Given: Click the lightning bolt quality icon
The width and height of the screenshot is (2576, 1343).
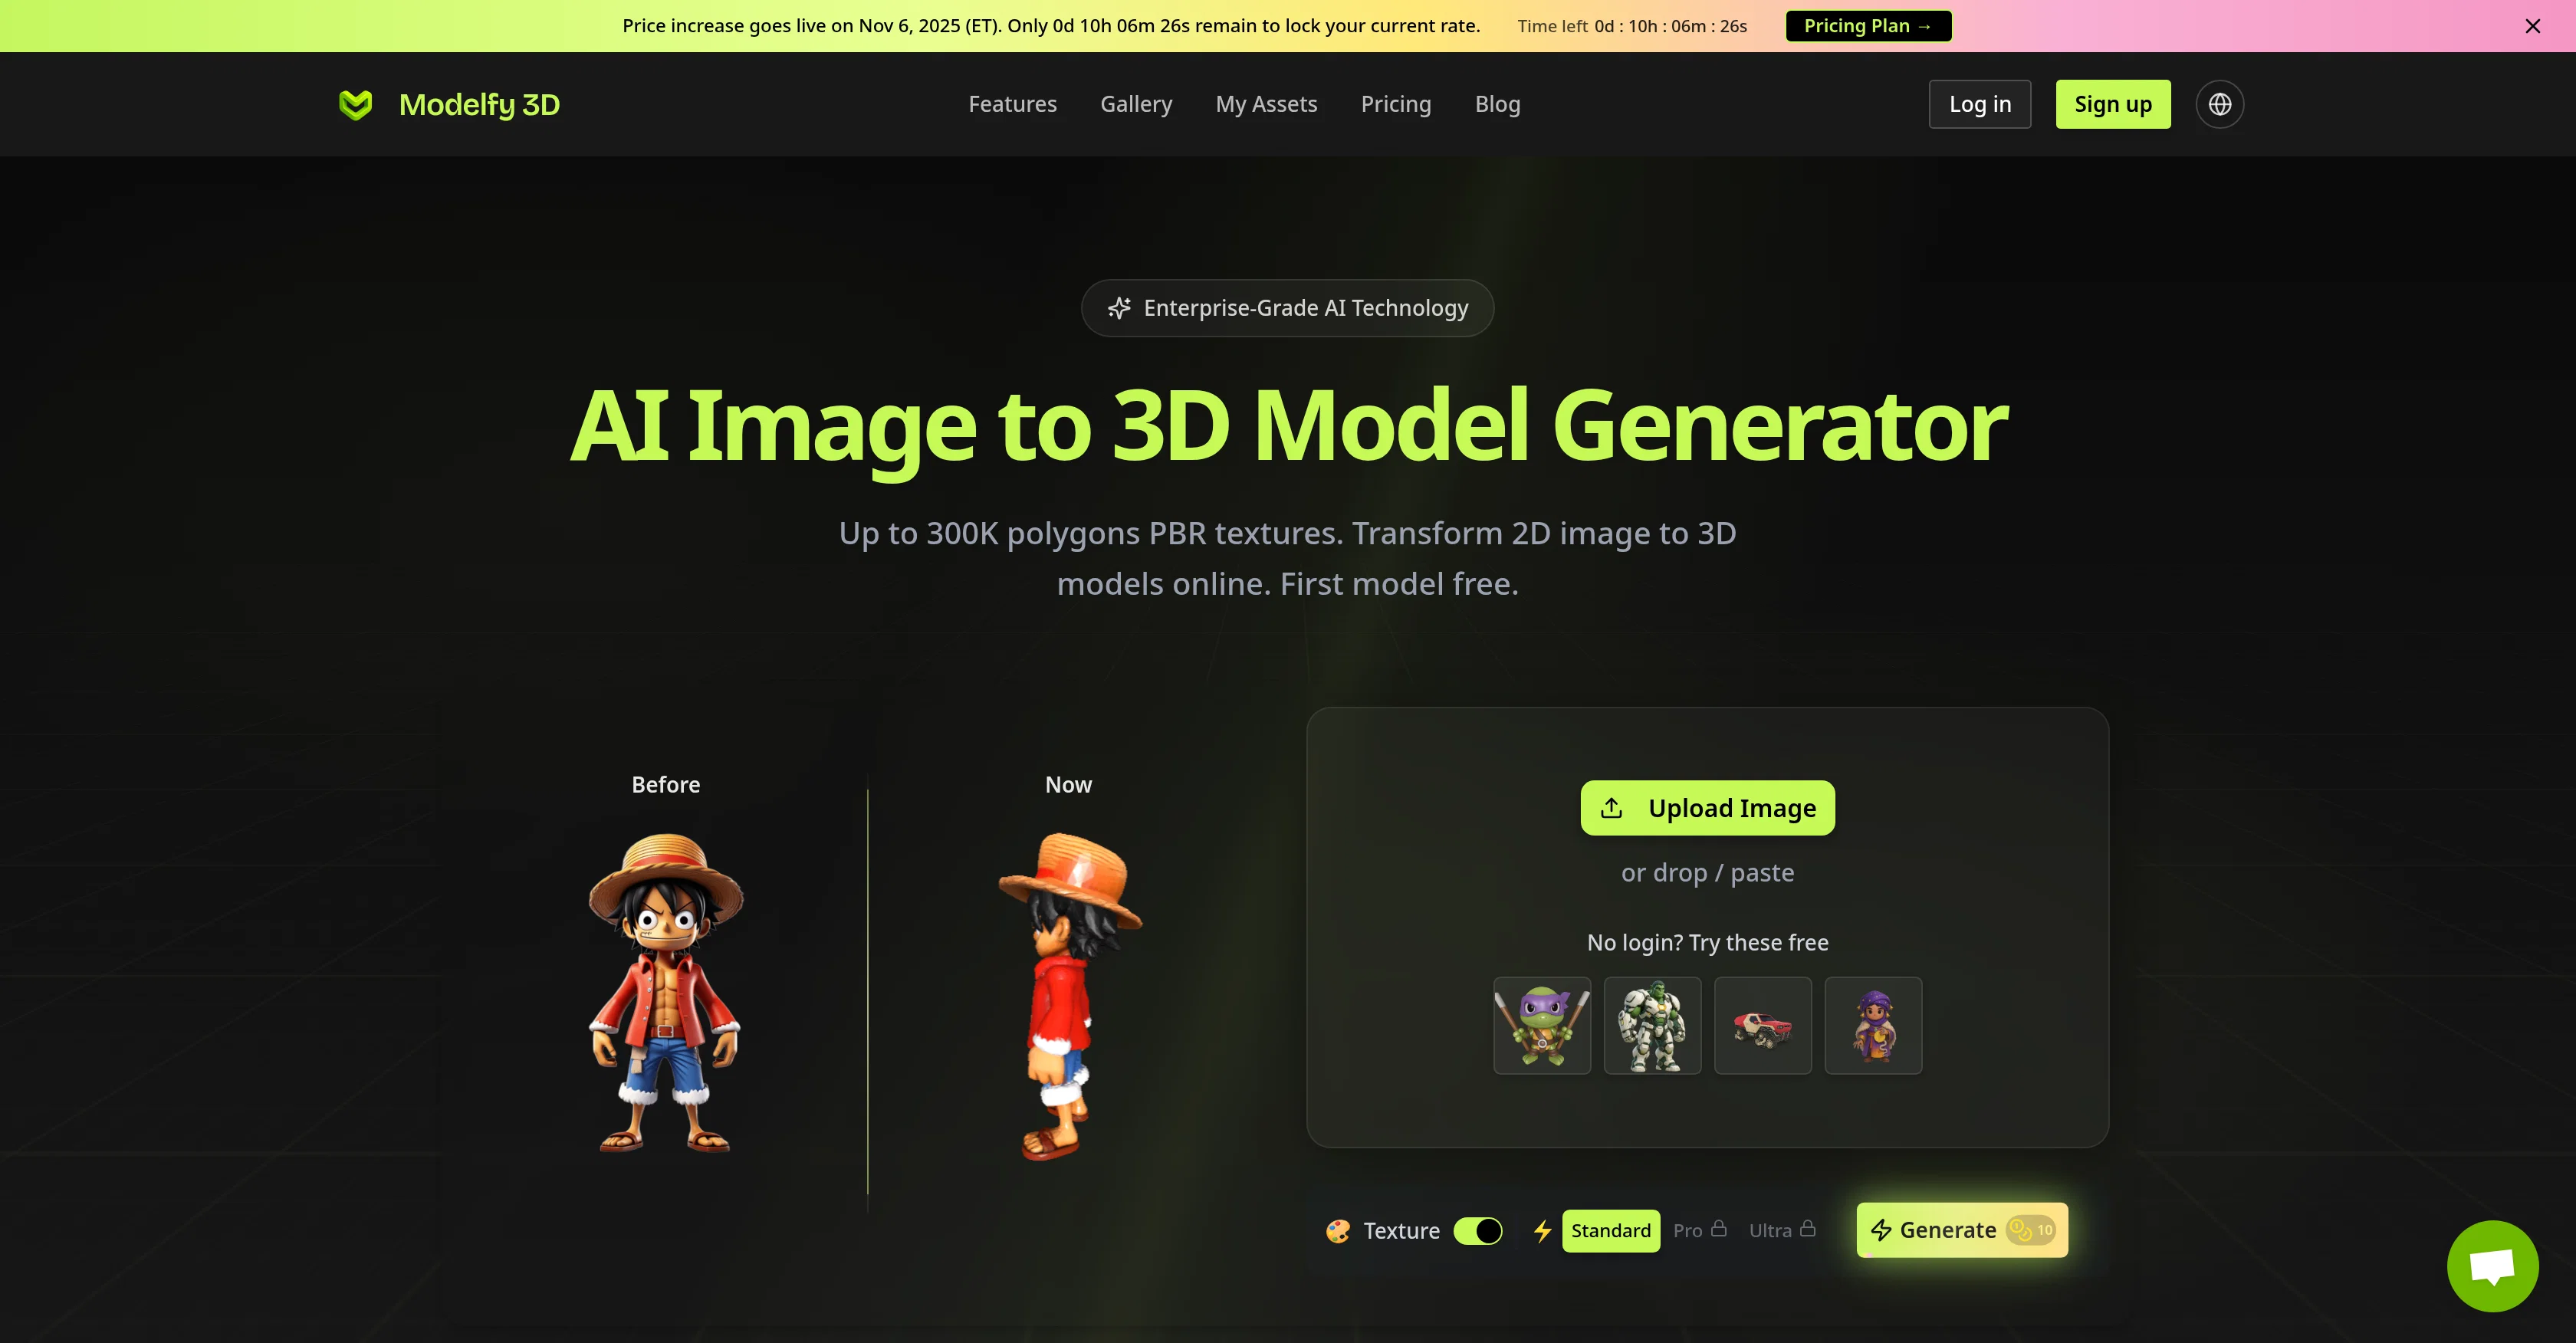Looking at the screenshot, I should coord(1543,1231).
